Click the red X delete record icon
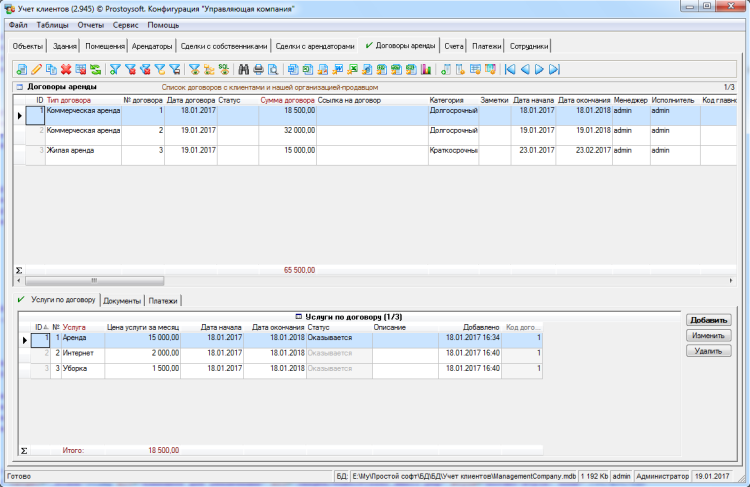Image resolution: width=750 pixels, height=487 pixels. pos(66,69)
